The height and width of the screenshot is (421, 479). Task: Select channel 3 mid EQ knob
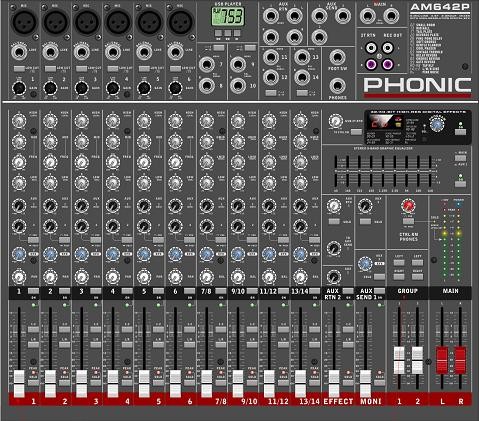coord(81,142)
